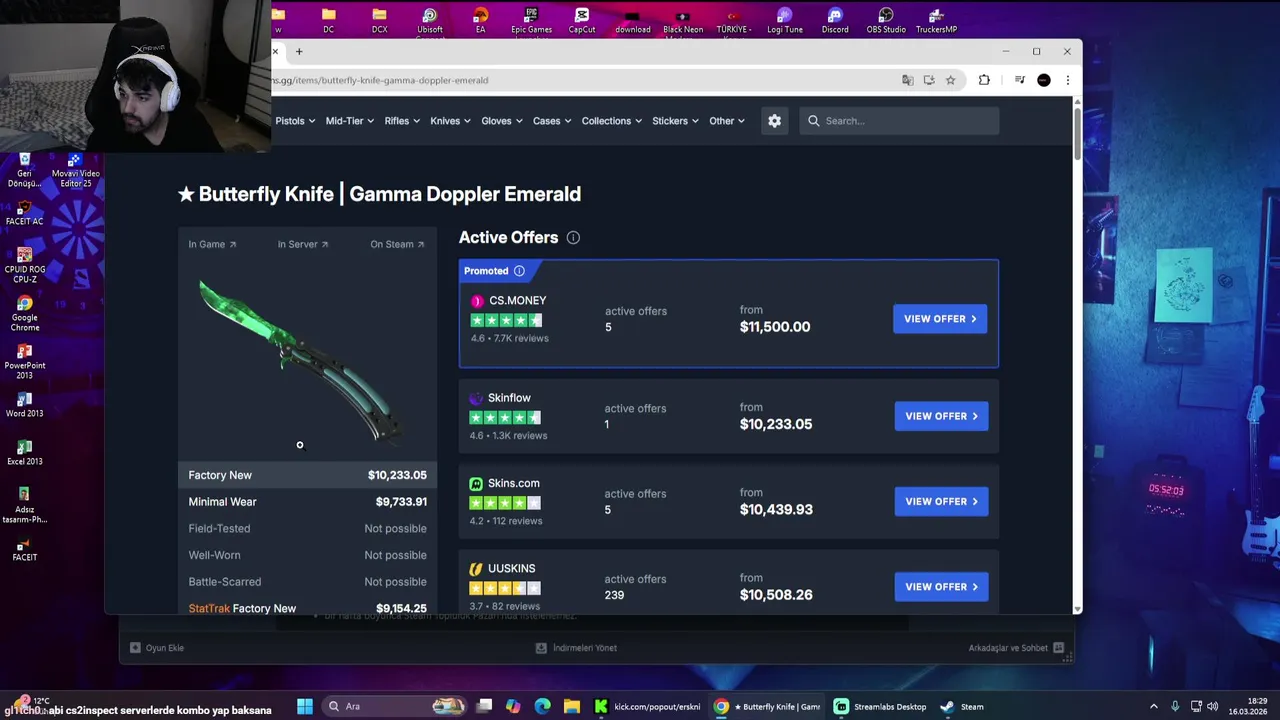Image resolution: width=1280 pixels, height=720 pixels.
Task: Open the kick.com popout taskbar item
Action: 647,706
